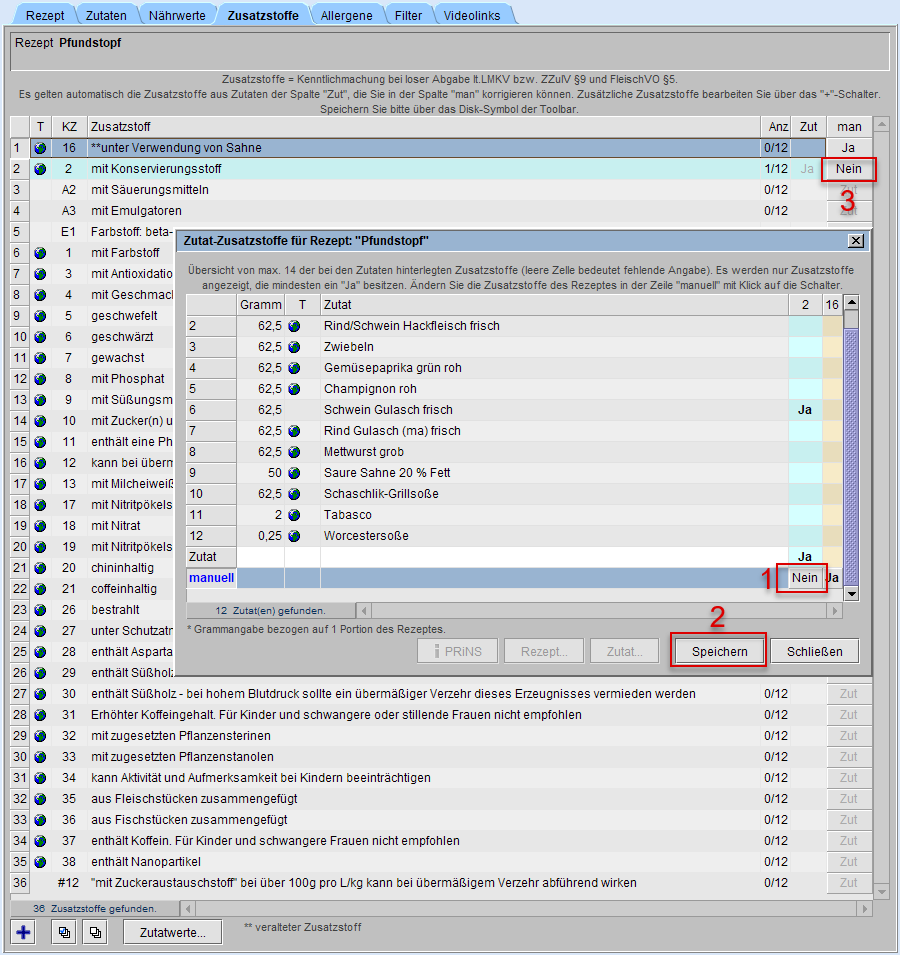Click the Schließen button
The height and width of the screenshot is (955, 900).
pos(814,651)
